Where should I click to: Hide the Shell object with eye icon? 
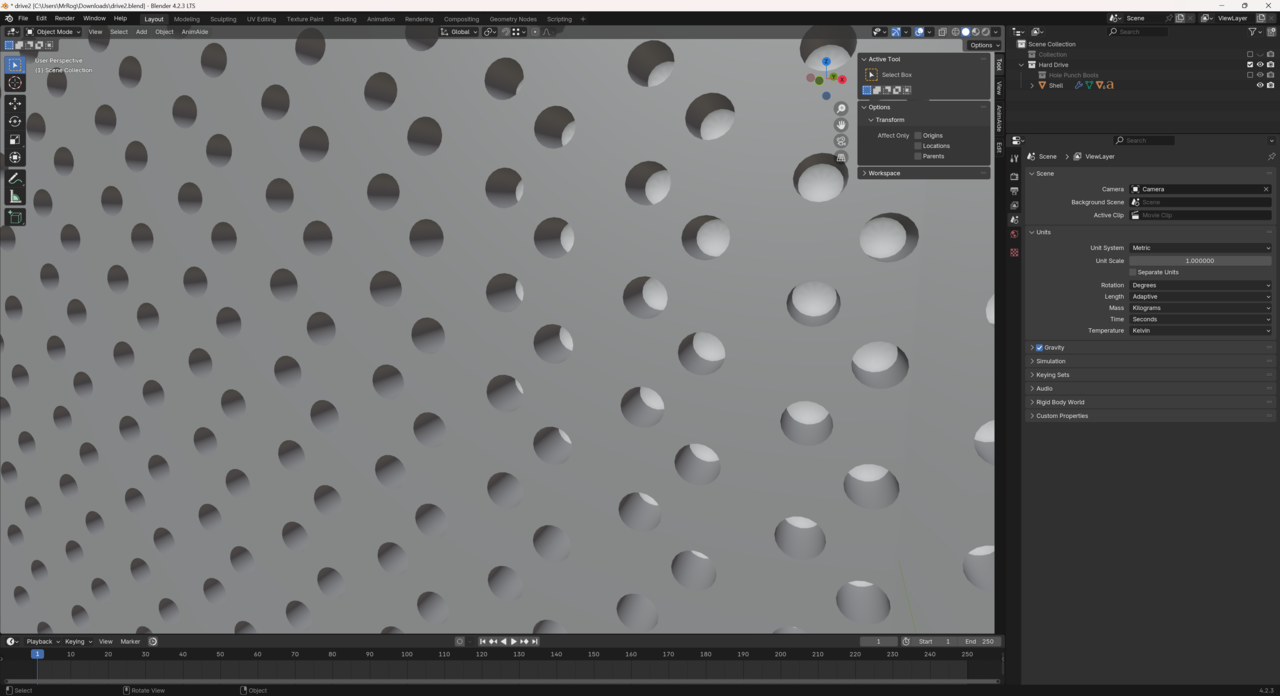1260,85
